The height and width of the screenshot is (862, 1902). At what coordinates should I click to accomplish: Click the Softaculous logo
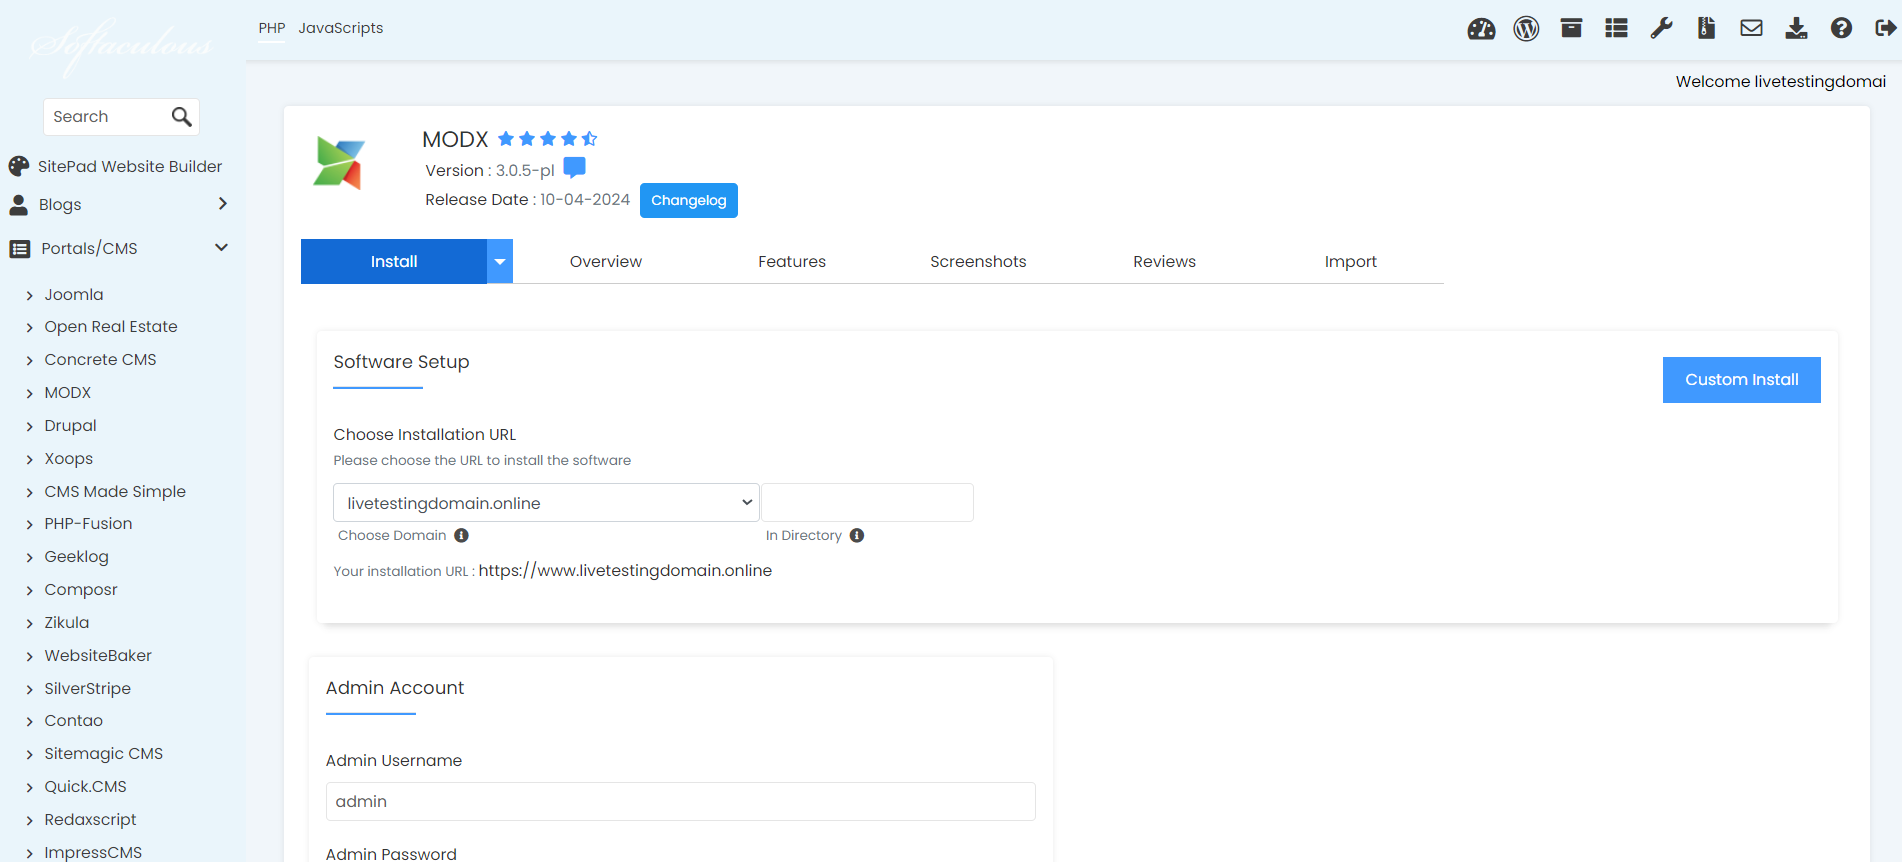[121, 46]
